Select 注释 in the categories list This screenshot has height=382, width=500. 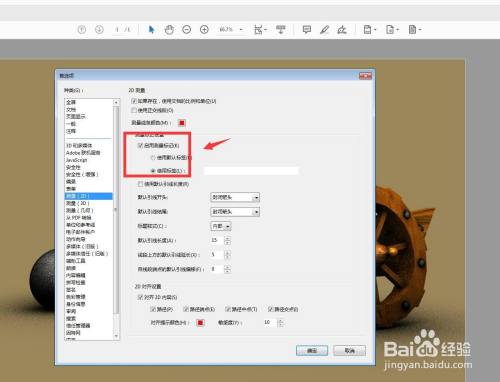(71, 131)
